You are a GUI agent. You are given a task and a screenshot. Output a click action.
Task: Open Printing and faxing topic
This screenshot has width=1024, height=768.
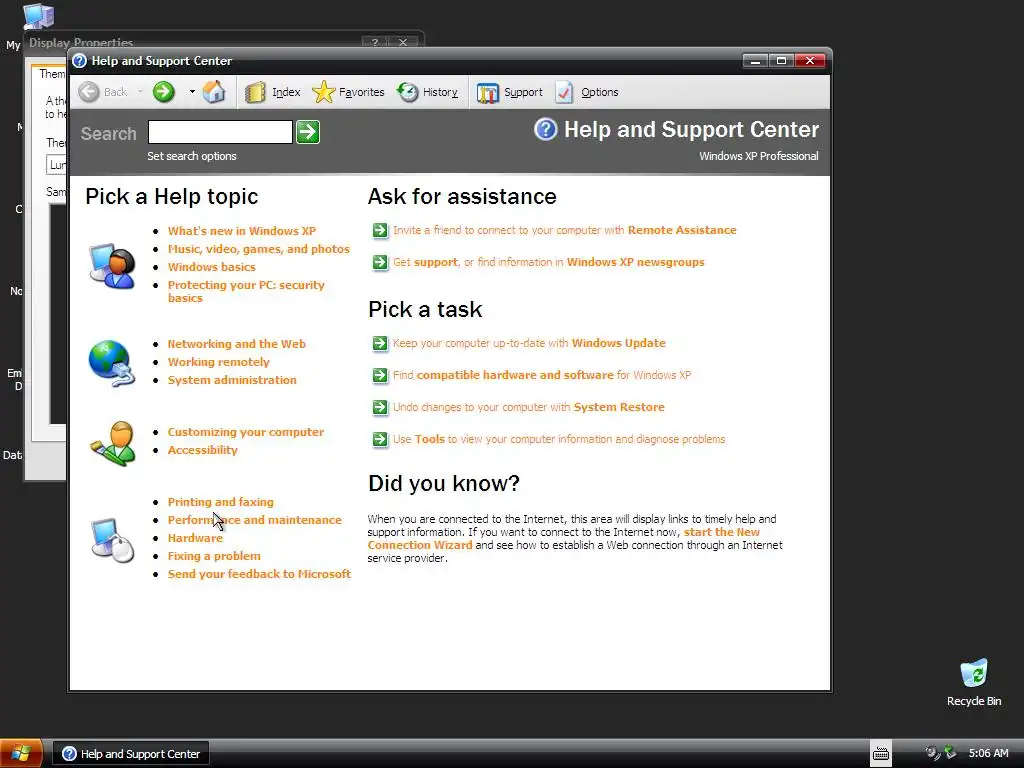221,502
